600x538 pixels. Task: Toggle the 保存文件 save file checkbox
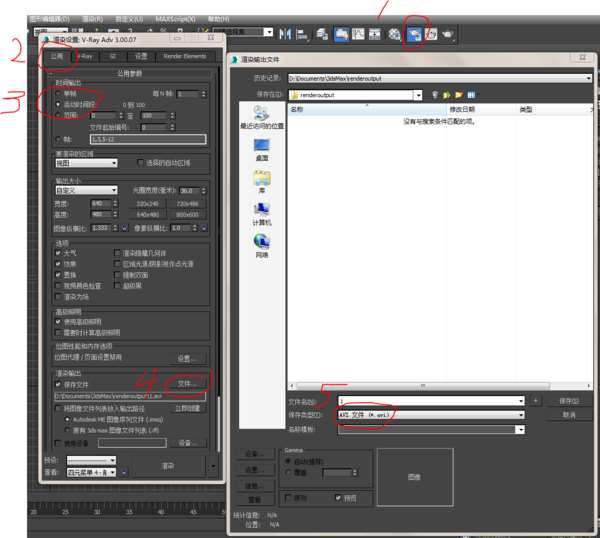(x=58, y=384)
